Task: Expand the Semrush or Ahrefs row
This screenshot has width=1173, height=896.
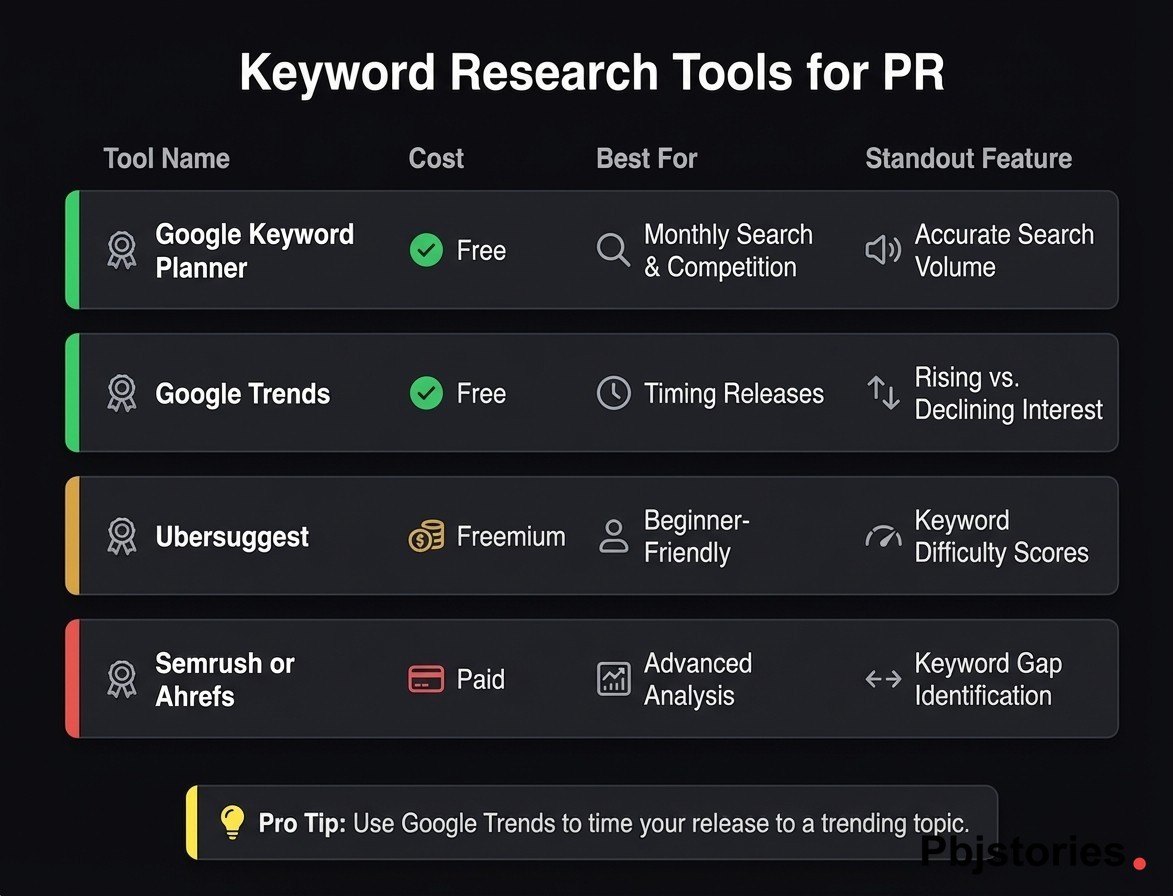Action: [591, 679]
